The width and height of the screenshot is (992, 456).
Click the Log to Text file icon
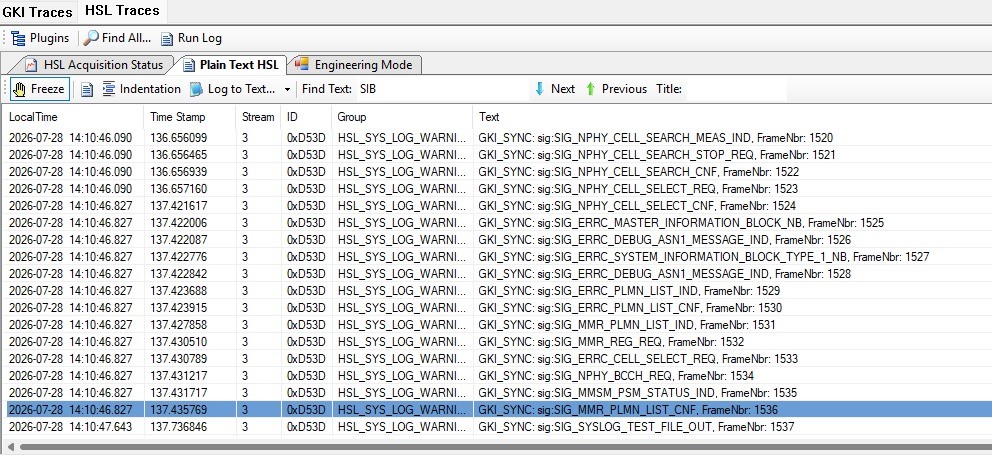(197, 89)
